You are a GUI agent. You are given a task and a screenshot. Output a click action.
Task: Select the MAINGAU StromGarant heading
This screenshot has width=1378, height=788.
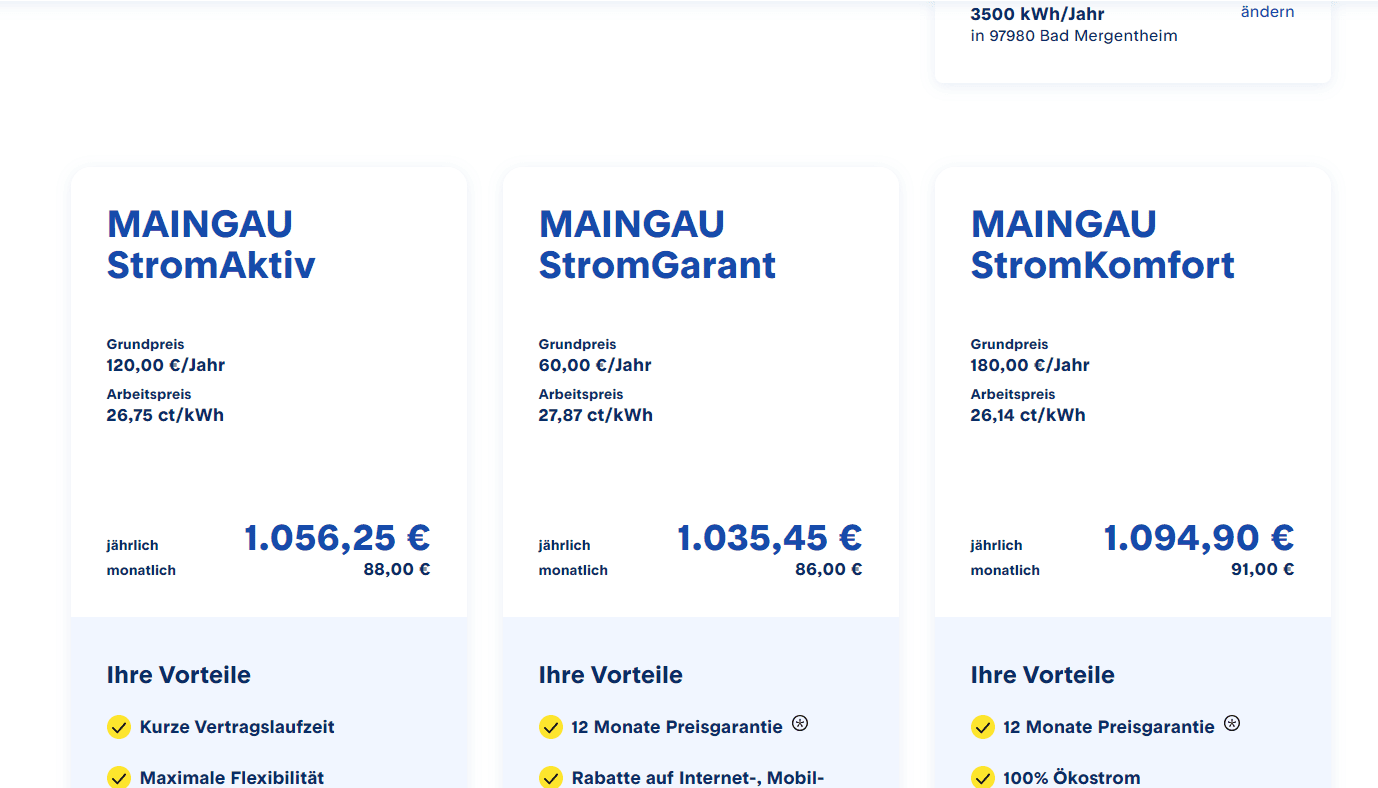(657, 244)
